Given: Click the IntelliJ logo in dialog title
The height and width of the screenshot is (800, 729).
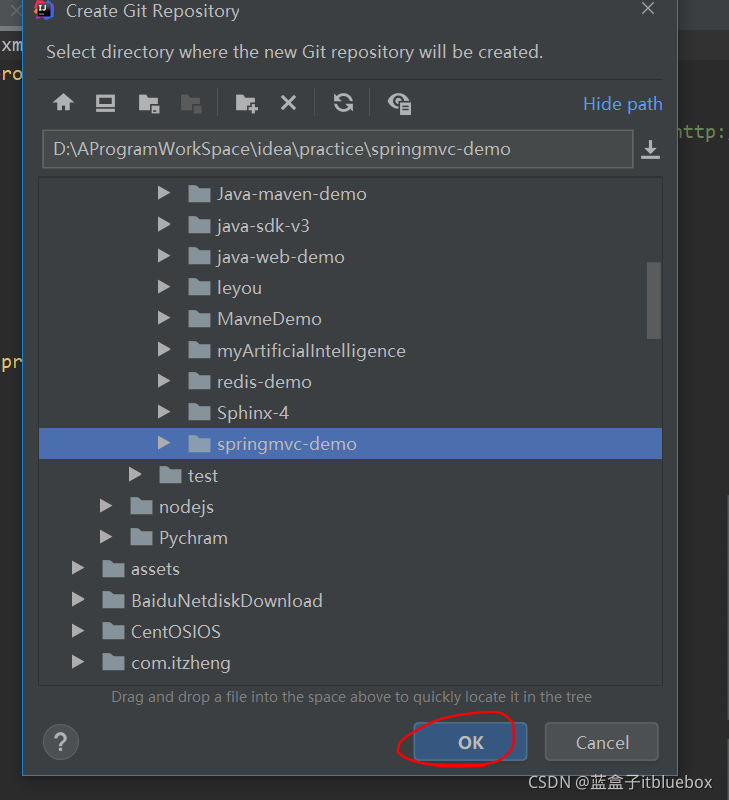Looking at the screenshot, I should (x=44, y=10).
